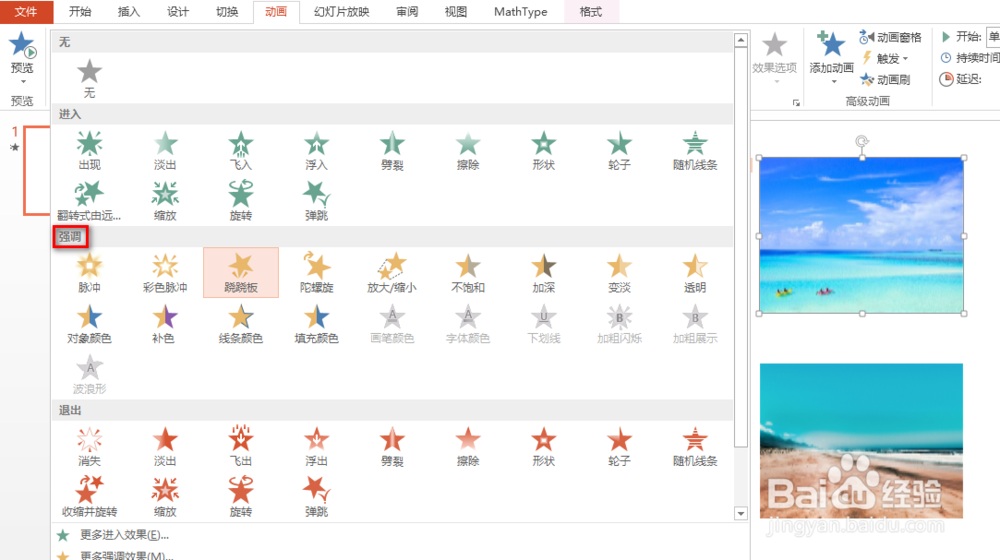The image size is (1000, 560).
Task: Switch to the 设计 ribbon tab
Action: coord(178,11)
